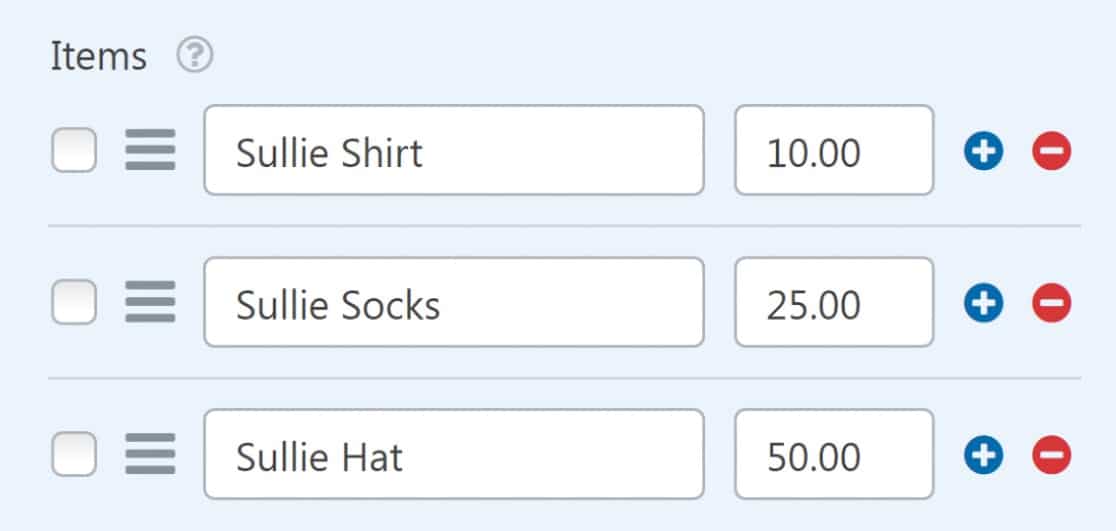The height and width of the screenshot is (531, 1116).
Task: Check the Sullie Shirt checkbox
Action: point(74,152)
